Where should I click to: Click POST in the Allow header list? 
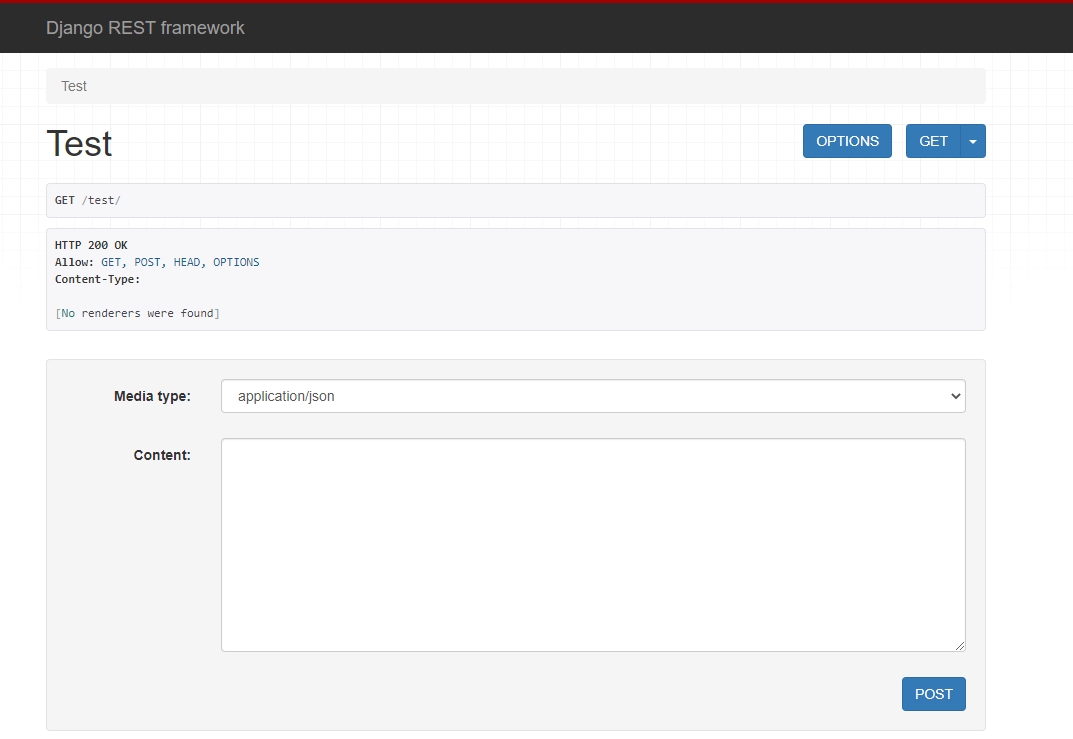(147, 262)
